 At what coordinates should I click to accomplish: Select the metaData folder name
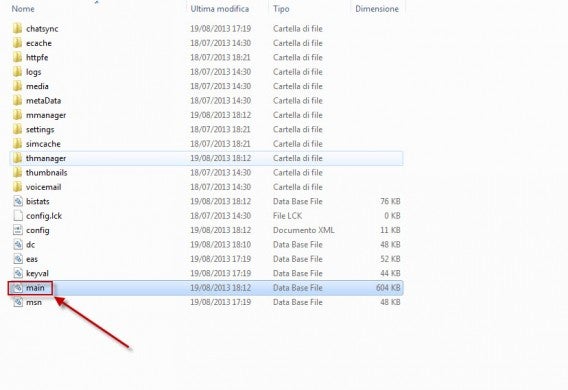tap(43, 101)
